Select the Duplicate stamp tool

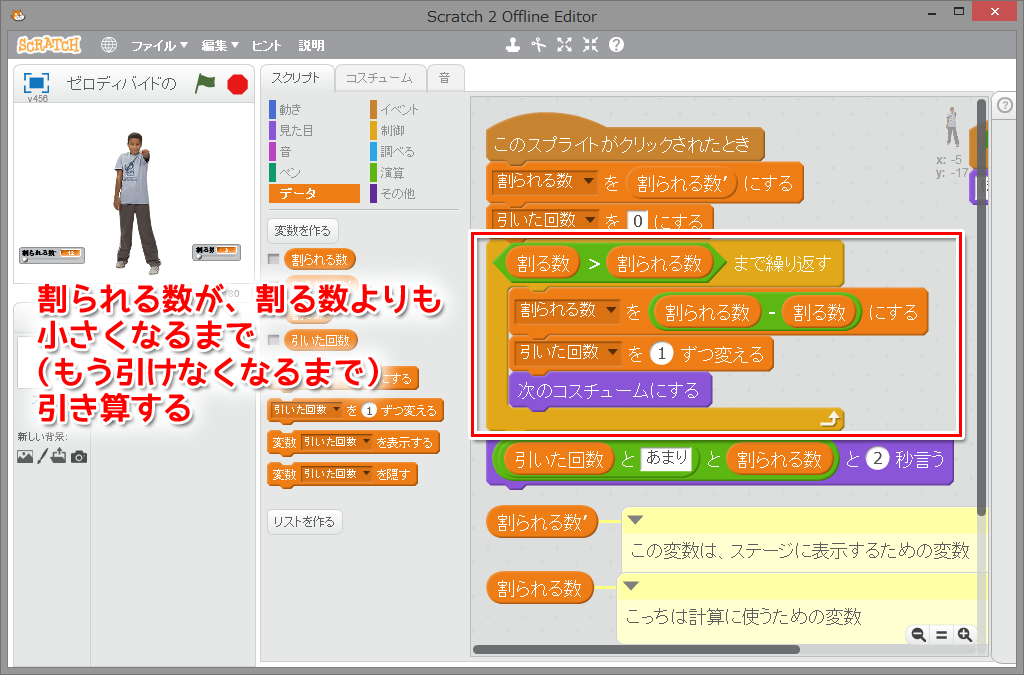[x=513, y=45]
